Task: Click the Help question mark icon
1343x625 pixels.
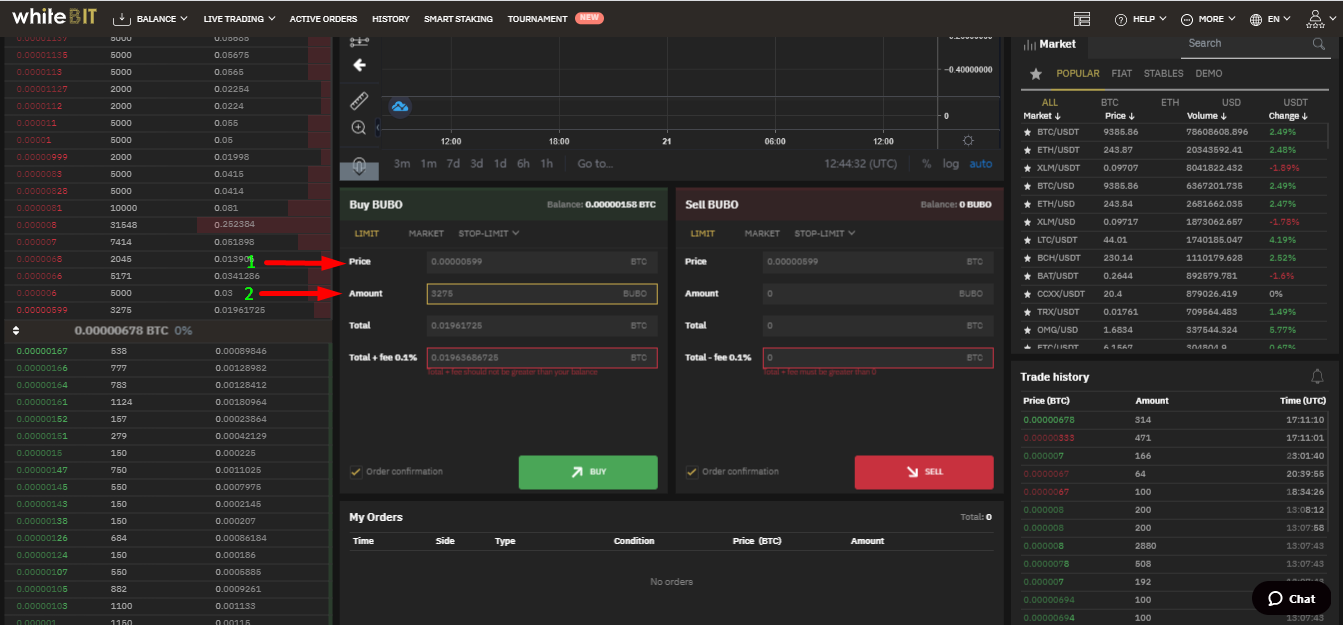Action: 1121,19
